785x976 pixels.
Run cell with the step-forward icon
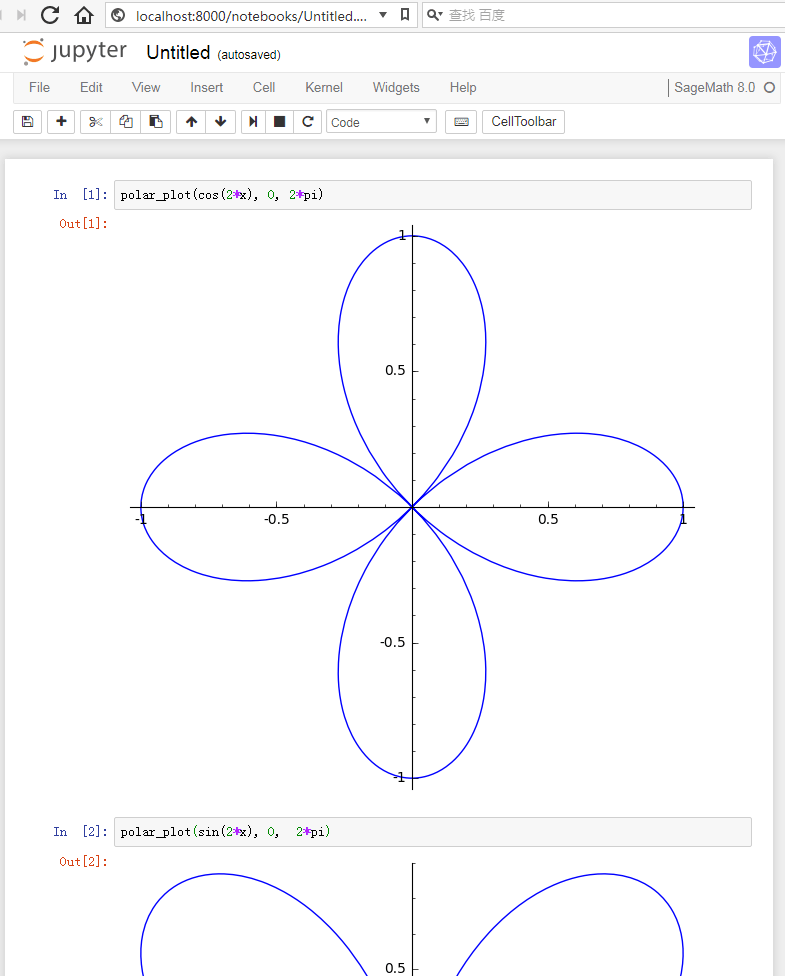click(x=253, y=122)
